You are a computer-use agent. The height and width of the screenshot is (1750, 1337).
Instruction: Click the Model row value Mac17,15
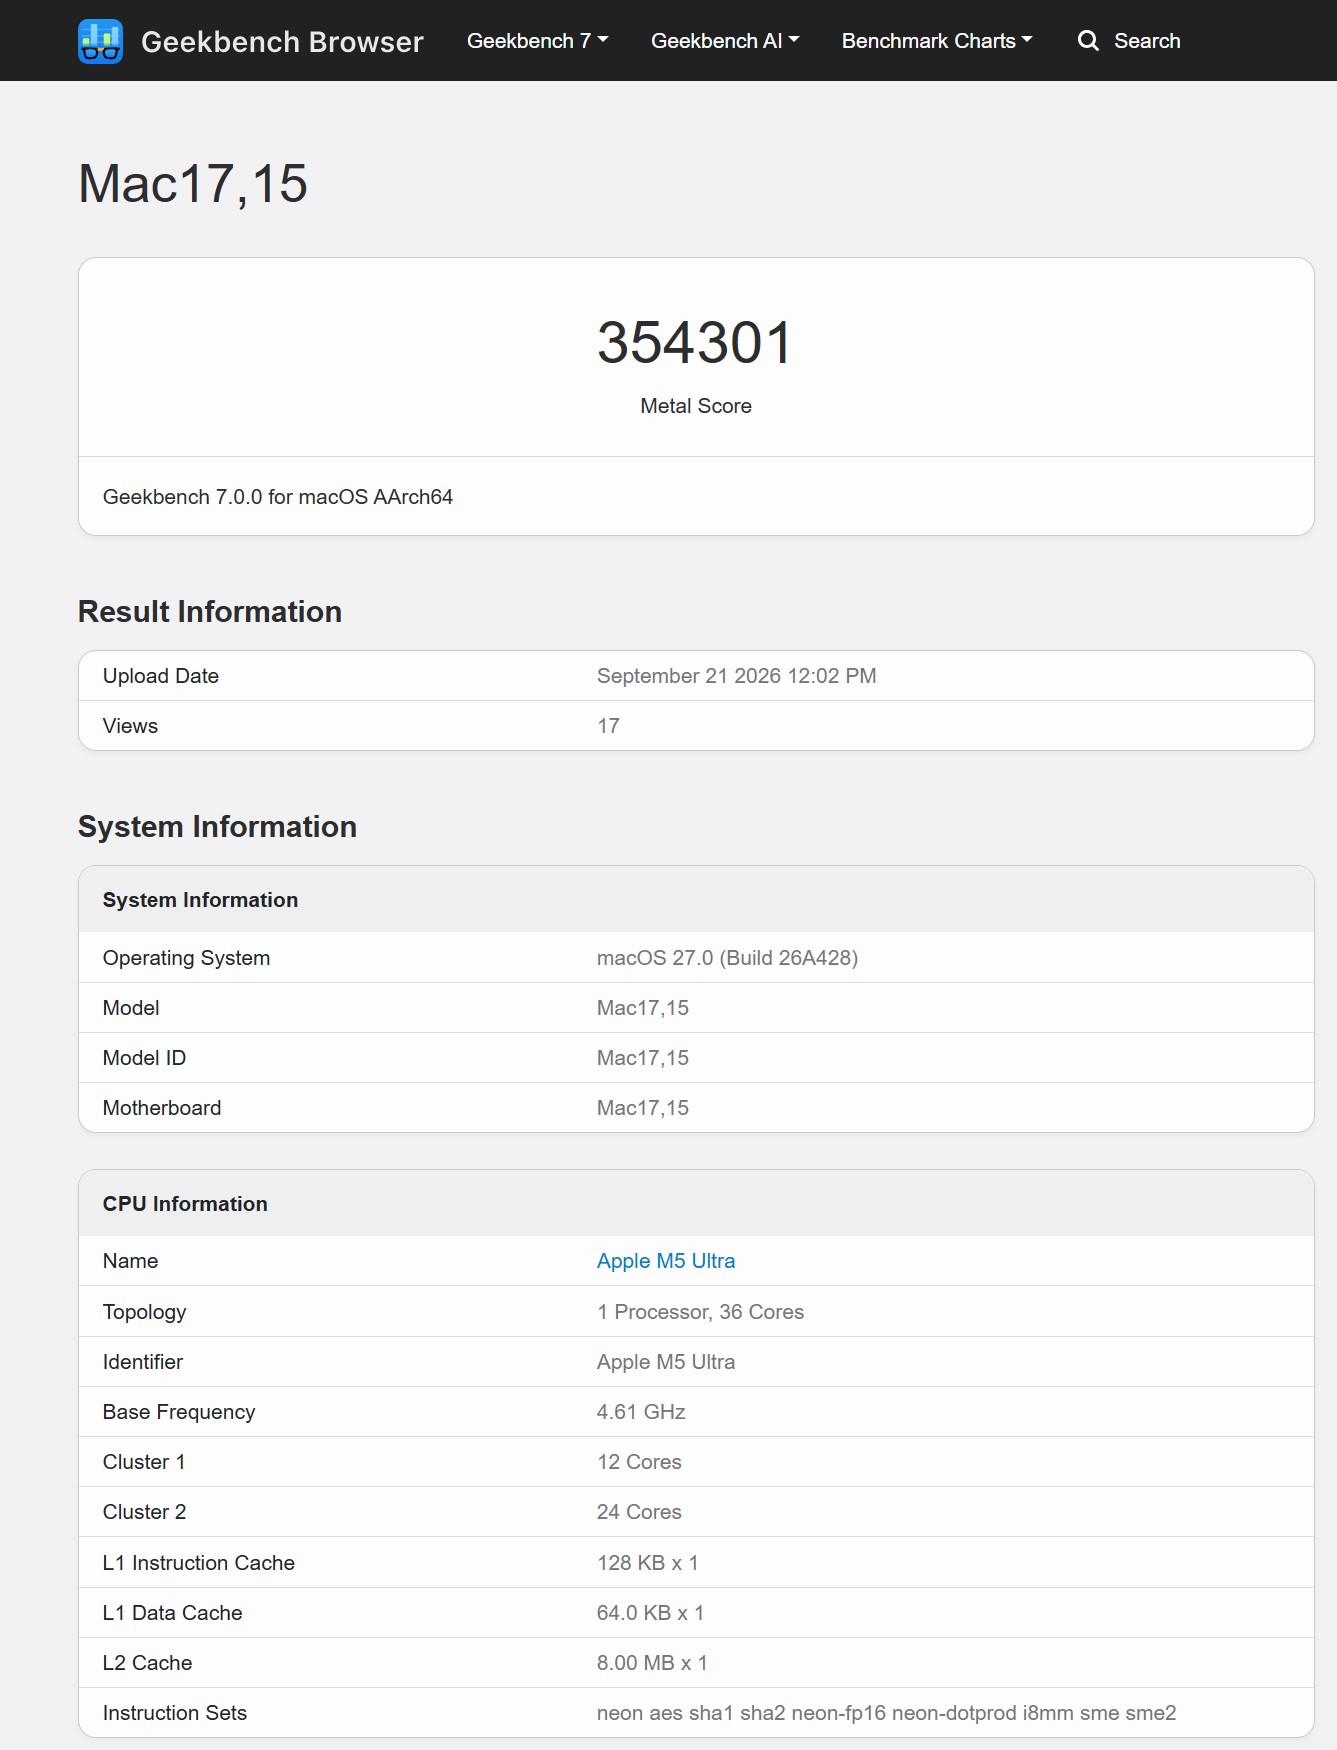pos(643,1008)
